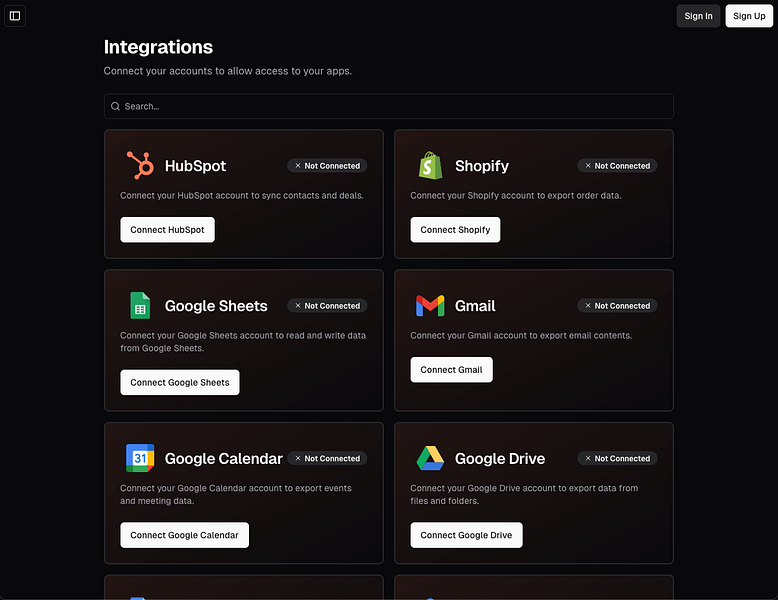Click the Google Sheets card title
Viewport: 778px width, 600px height.
coord(216,306)
